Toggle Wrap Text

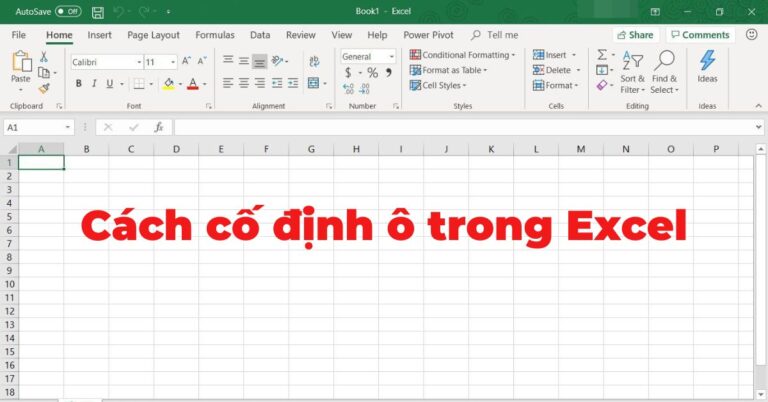314,61
